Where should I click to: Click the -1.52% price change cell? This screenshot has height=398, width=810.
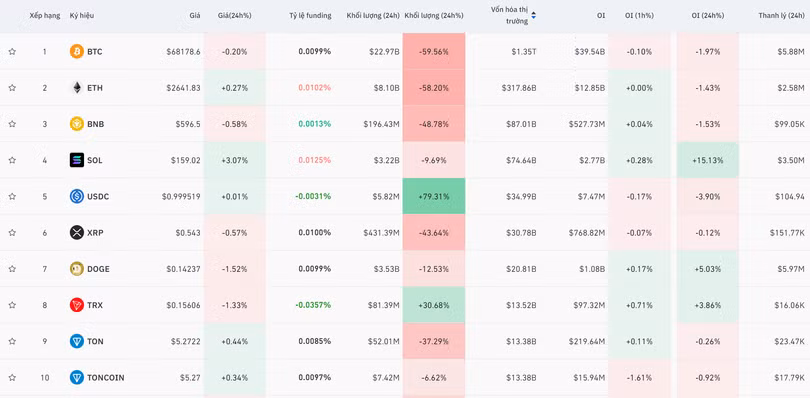pyautogui.click(x=235, y=269)
